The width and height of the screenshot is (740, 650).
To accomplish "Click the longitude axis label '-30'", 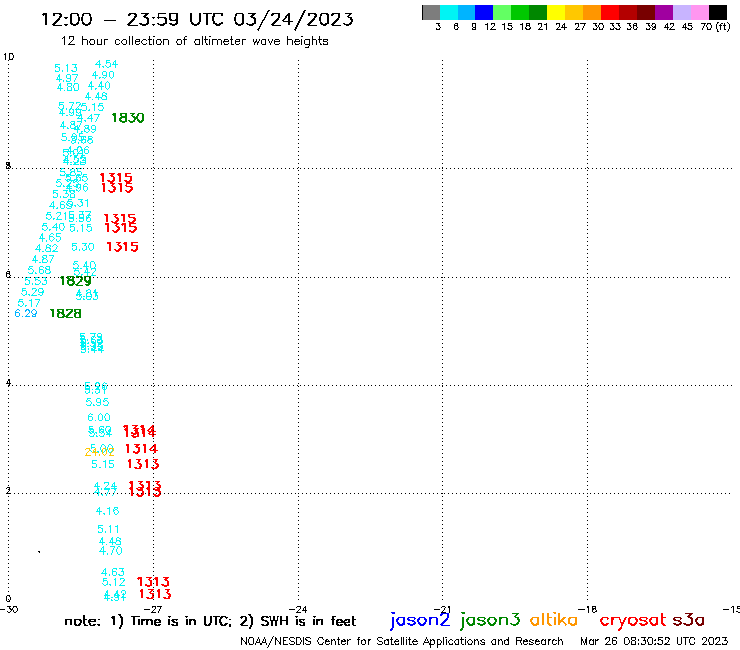I will [9, 609].
